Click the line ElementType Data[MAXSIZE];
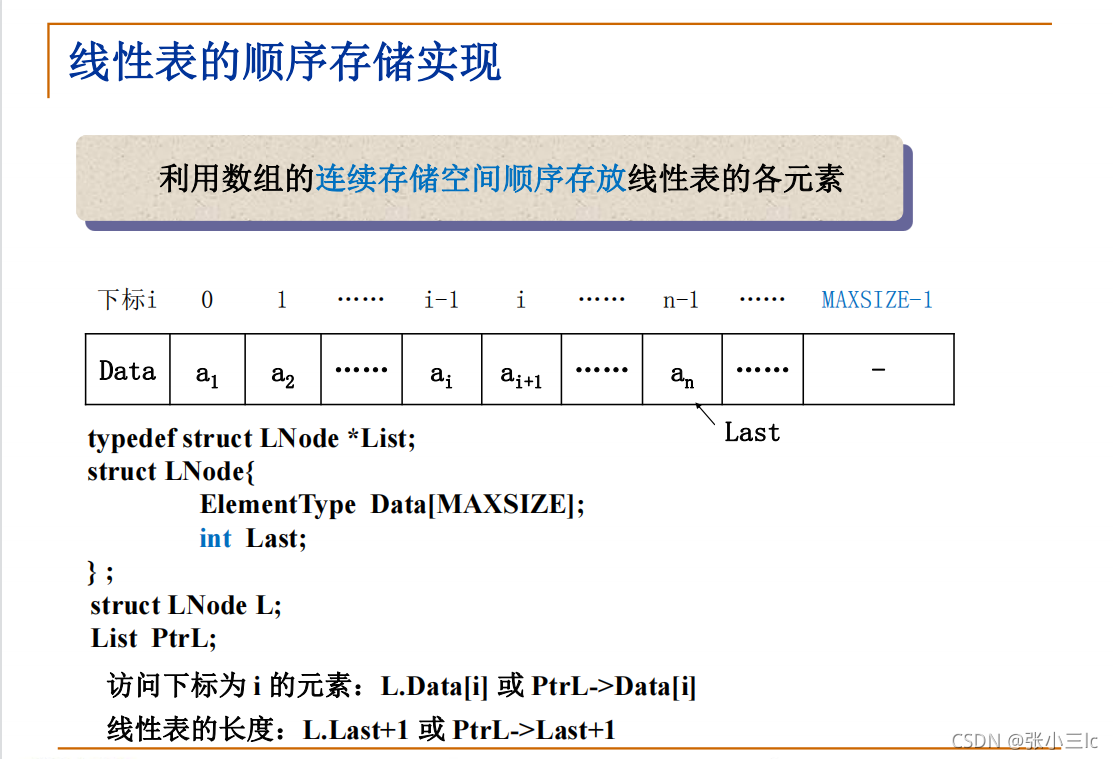 coord(392,505)
